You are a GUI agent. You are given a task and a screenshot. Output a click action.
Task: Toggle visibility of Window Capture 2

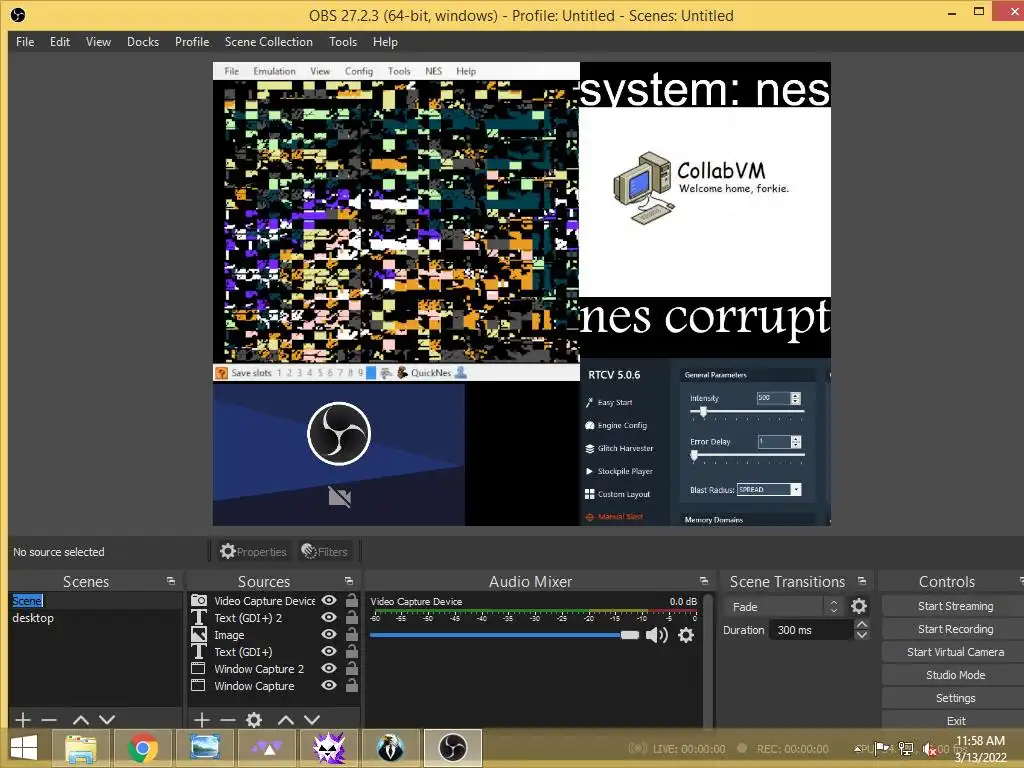click(329, 668)
